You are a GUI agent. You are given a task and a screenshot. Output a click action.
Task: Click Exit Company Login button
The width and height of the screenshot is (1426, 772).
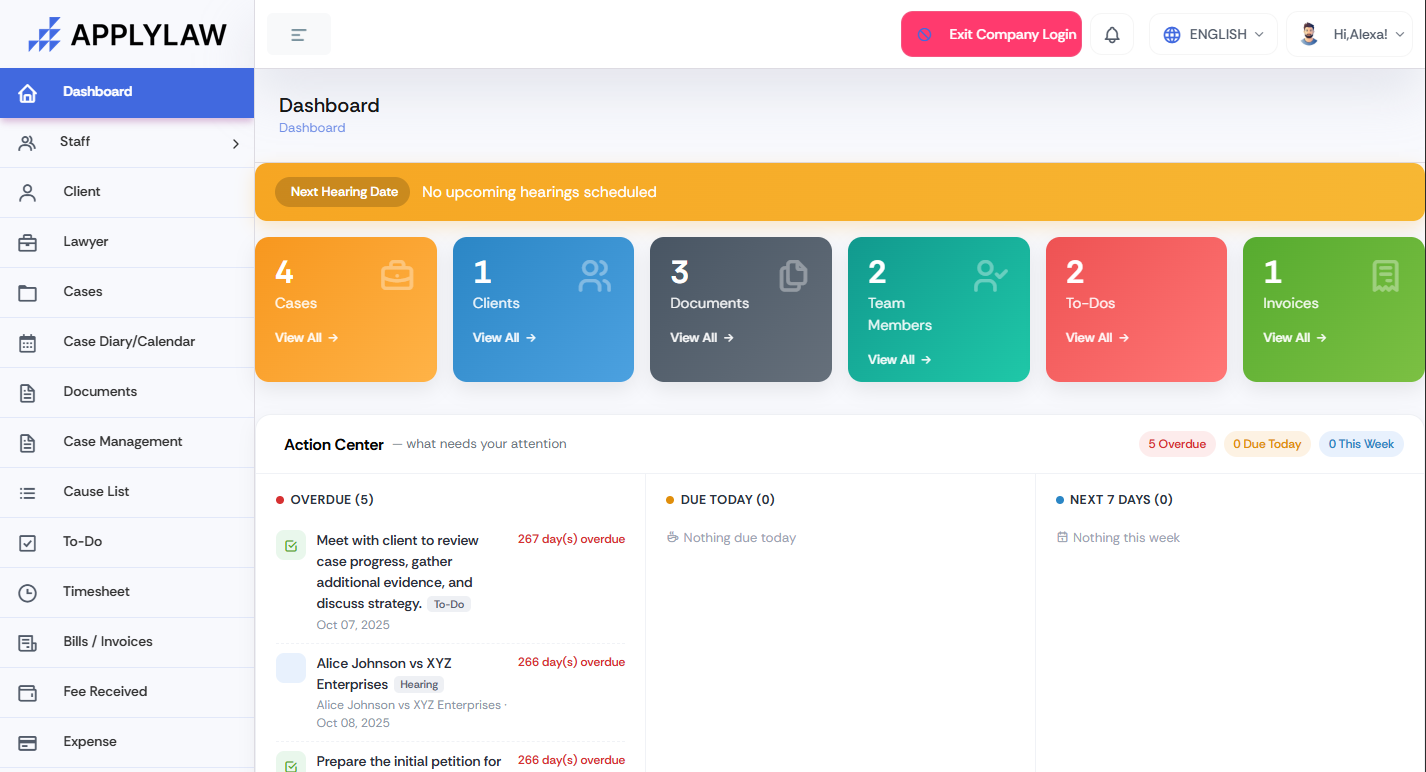[991, 34]
